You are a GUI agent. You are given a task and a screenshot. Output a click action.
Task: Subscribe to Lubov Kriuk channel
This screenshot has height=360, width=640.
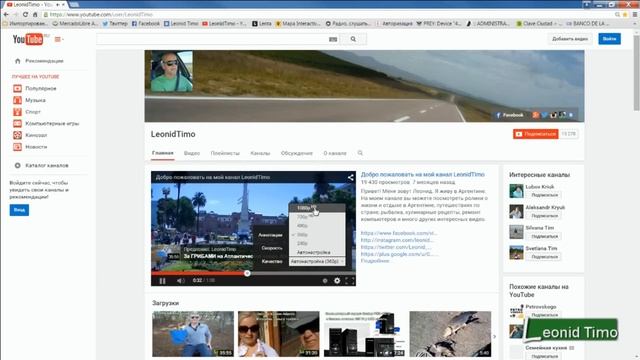[544, 195]
